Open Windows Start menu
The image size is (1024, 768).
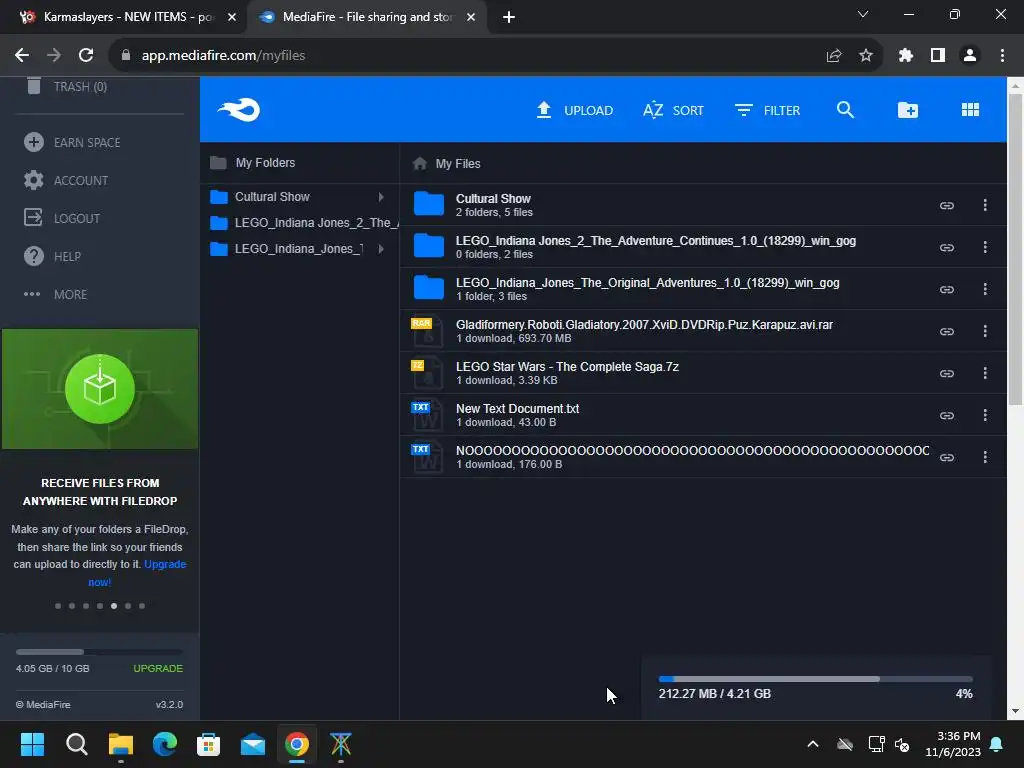click(32, 744)
